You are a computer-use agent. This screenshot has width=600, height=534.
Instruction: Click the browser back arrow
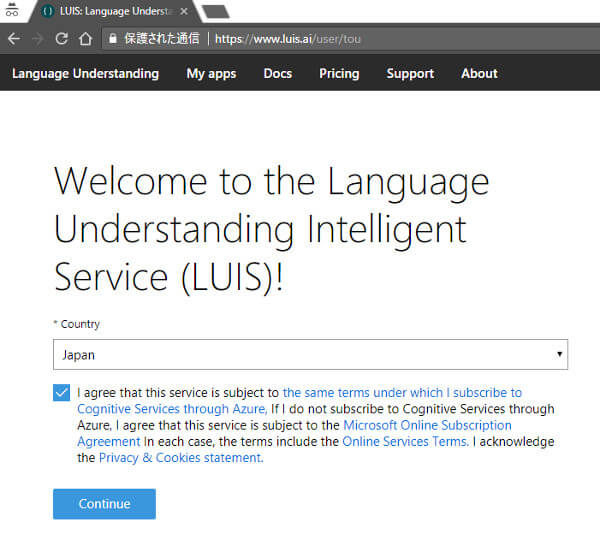14,39
